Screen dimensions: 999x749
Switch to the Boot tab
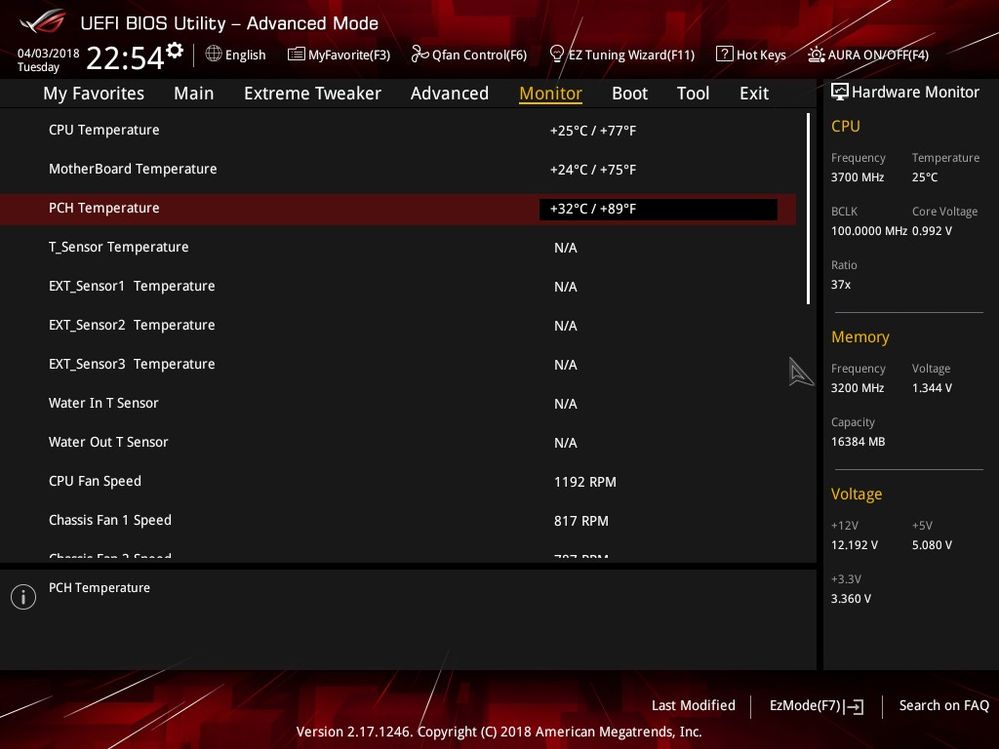pos(629,94)
